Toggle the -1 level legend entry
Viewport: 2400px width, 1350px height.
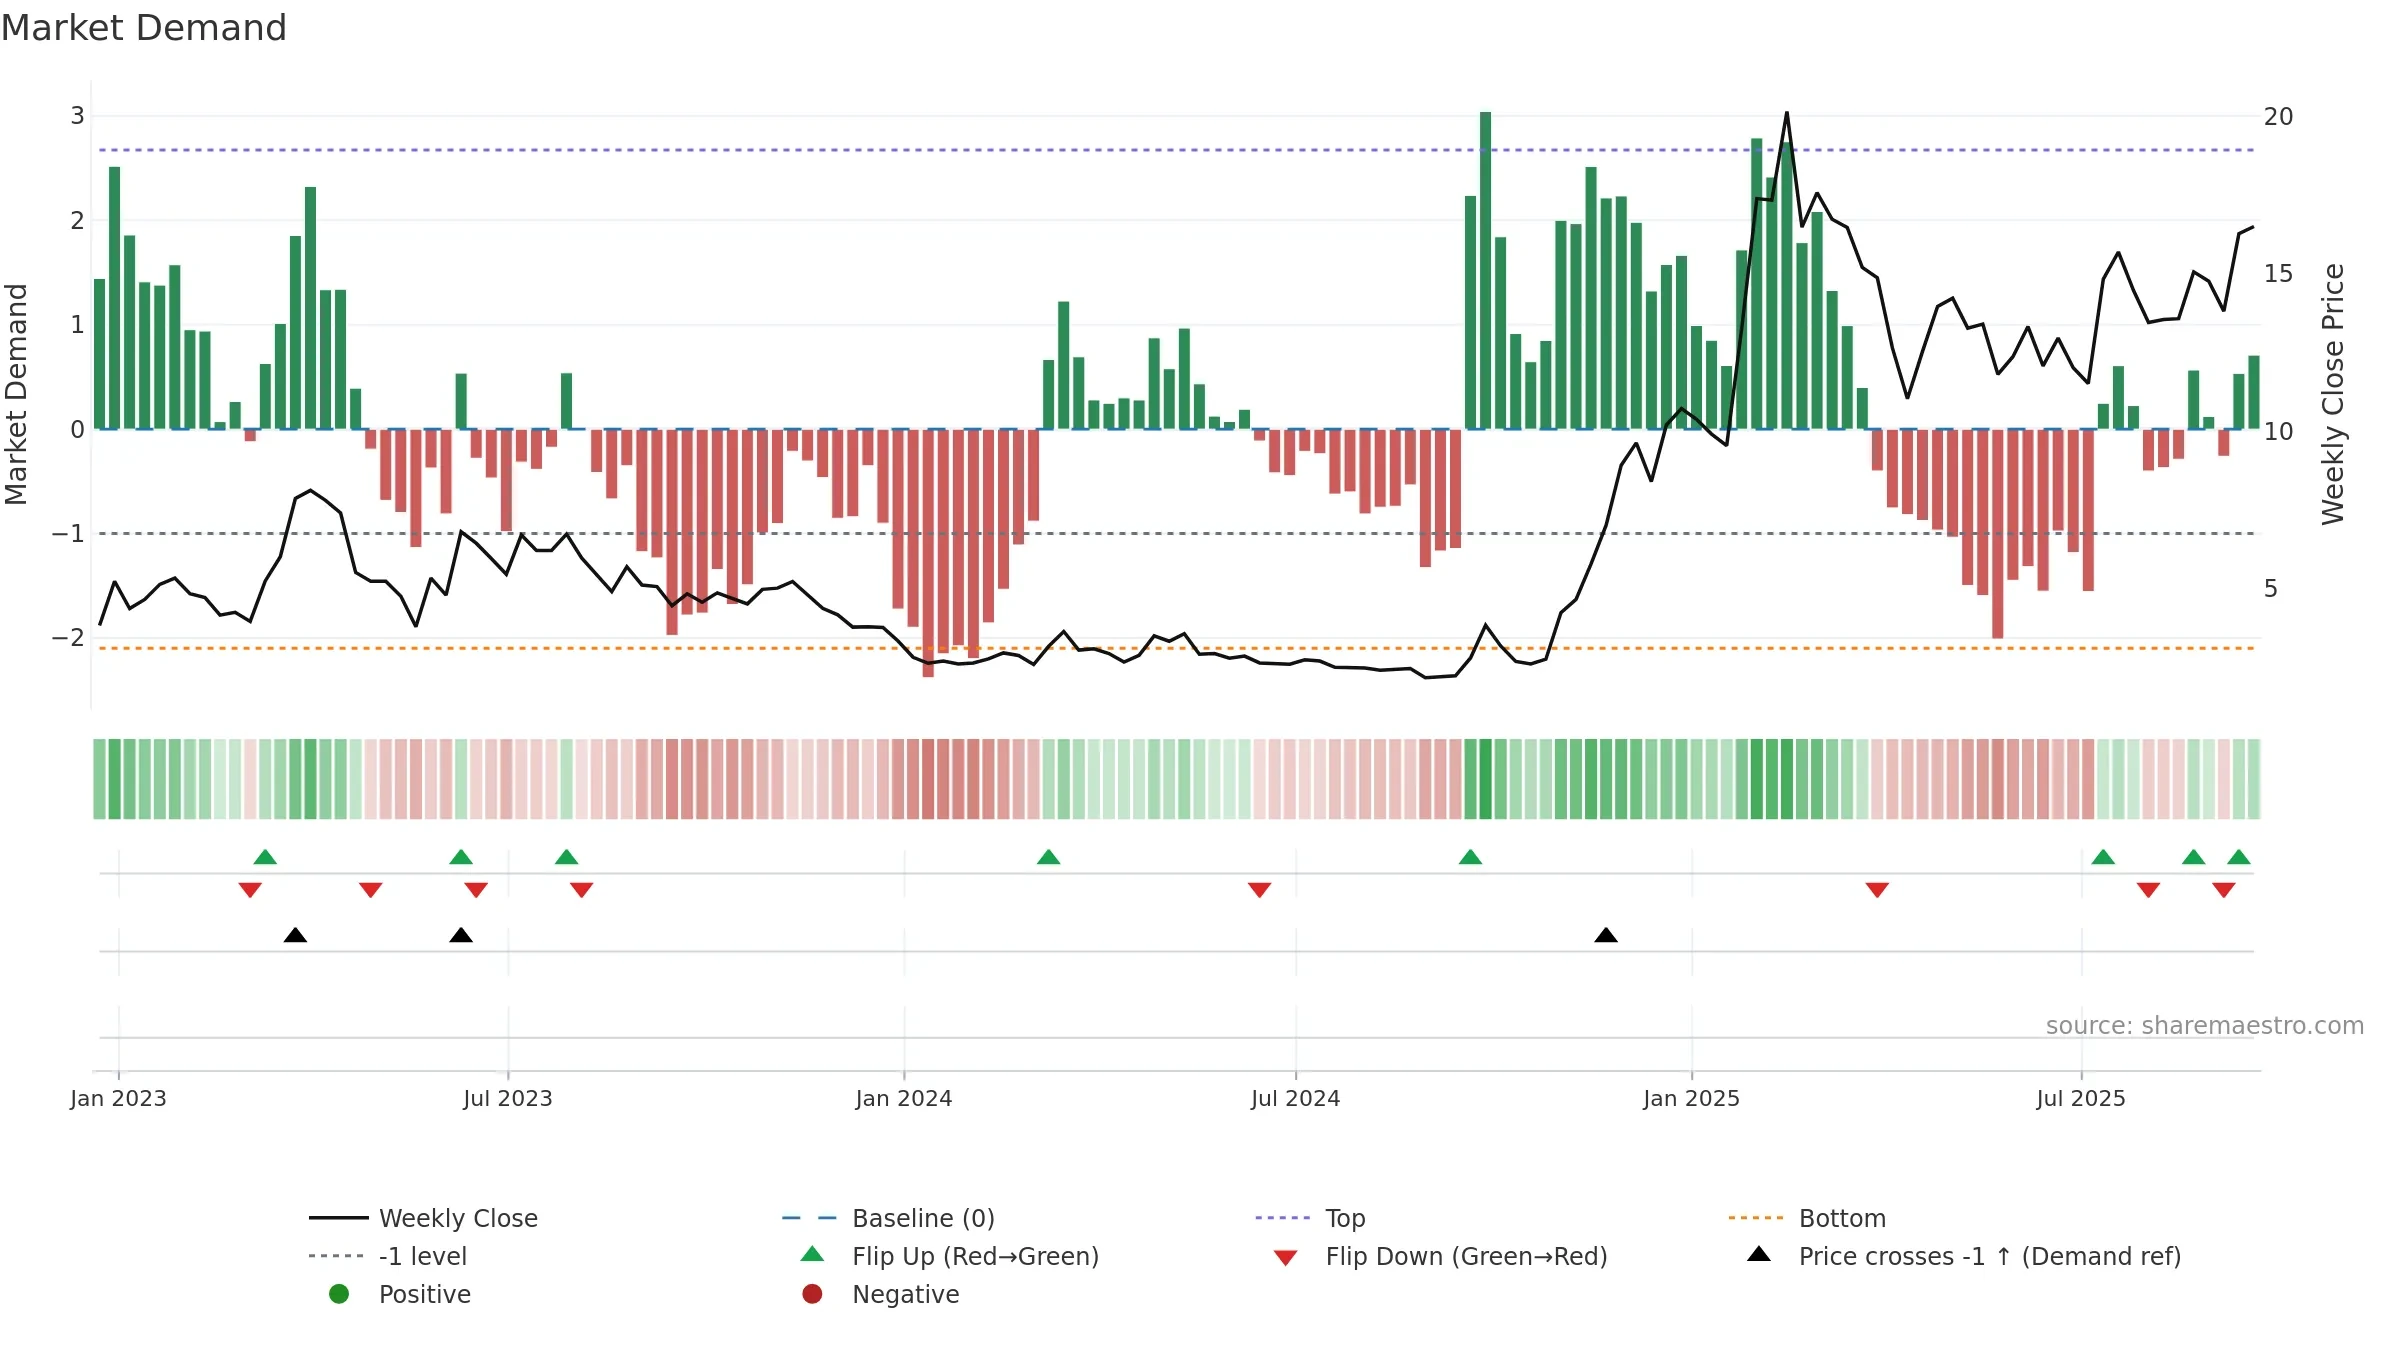[388, 1256]
